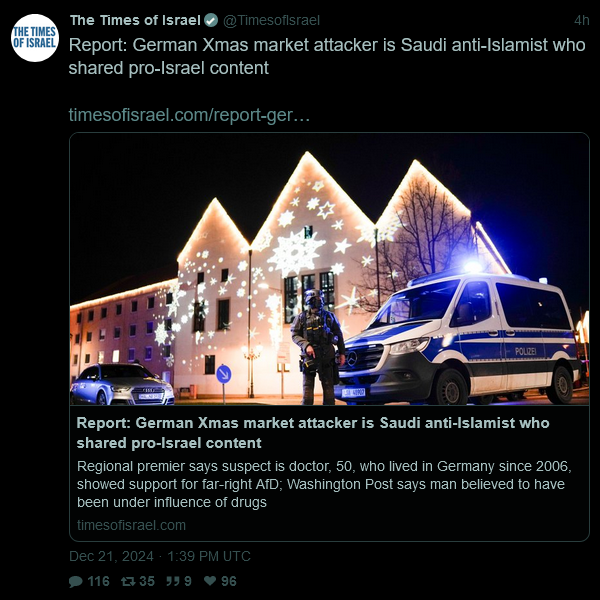
Task: Click the tweet's main headline text
Action: (327, 56)
